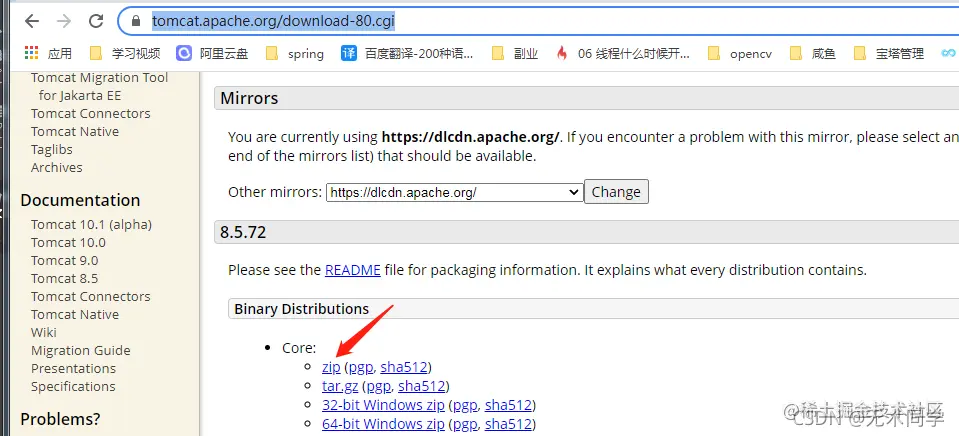
Task: Open the opencv bookmark folder
Action: click(739, 54)
